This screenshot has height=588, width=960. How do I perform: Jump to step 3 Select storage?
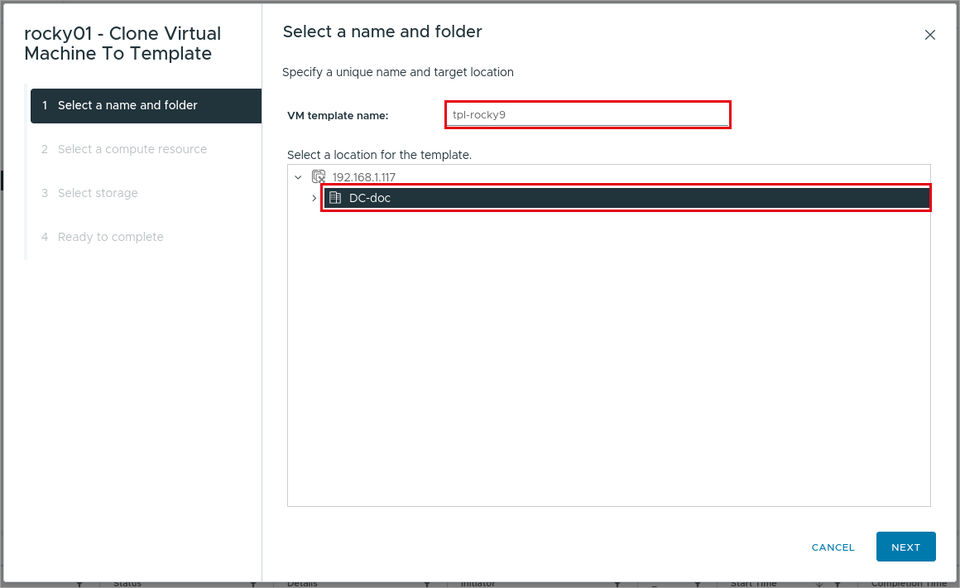pyautogui.click(x=98, y=193)
